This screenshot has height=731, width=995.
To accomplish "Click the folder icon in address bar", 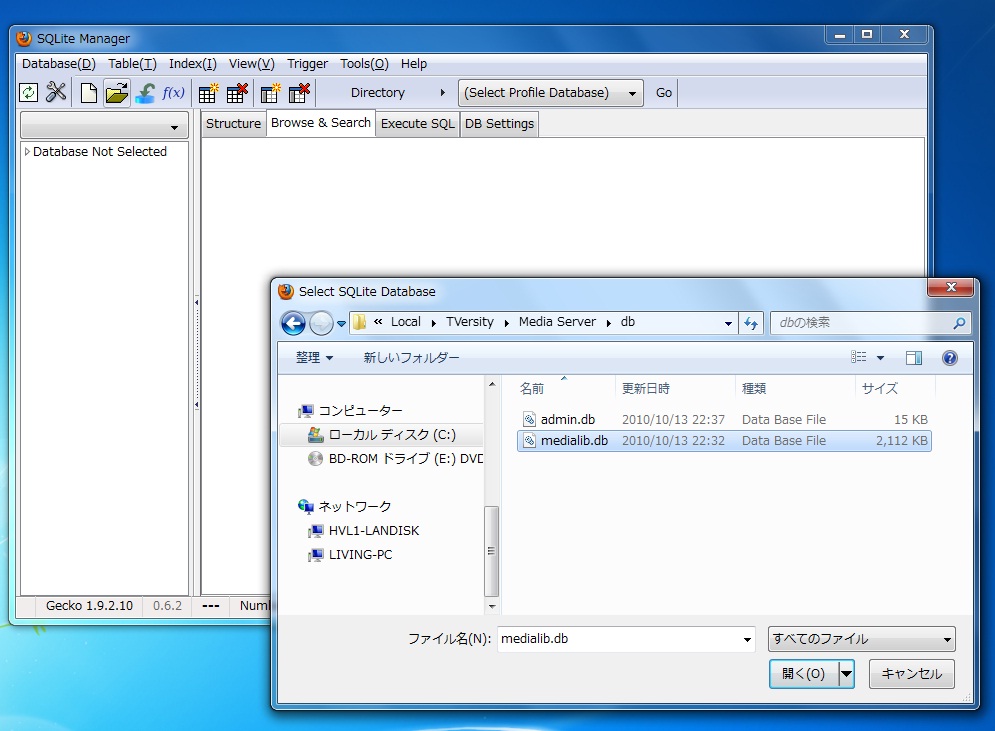I will [359, 322].
